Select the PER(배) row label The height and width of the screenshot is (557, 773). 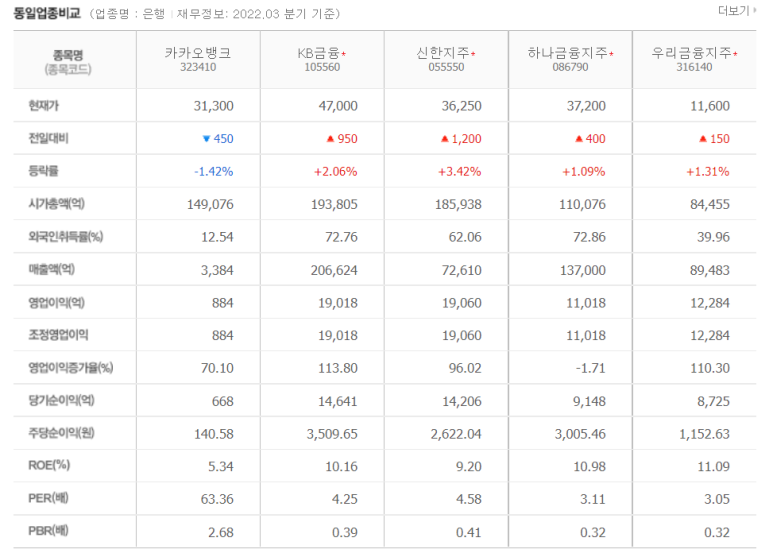[48, 498]
